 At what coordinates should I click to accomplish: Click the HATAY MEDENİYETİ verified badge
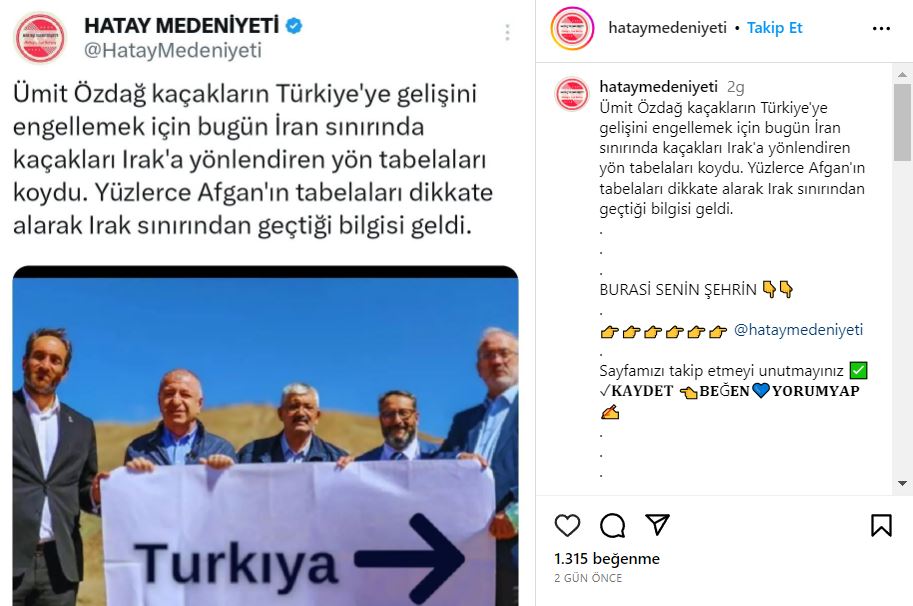pos(293,26)
